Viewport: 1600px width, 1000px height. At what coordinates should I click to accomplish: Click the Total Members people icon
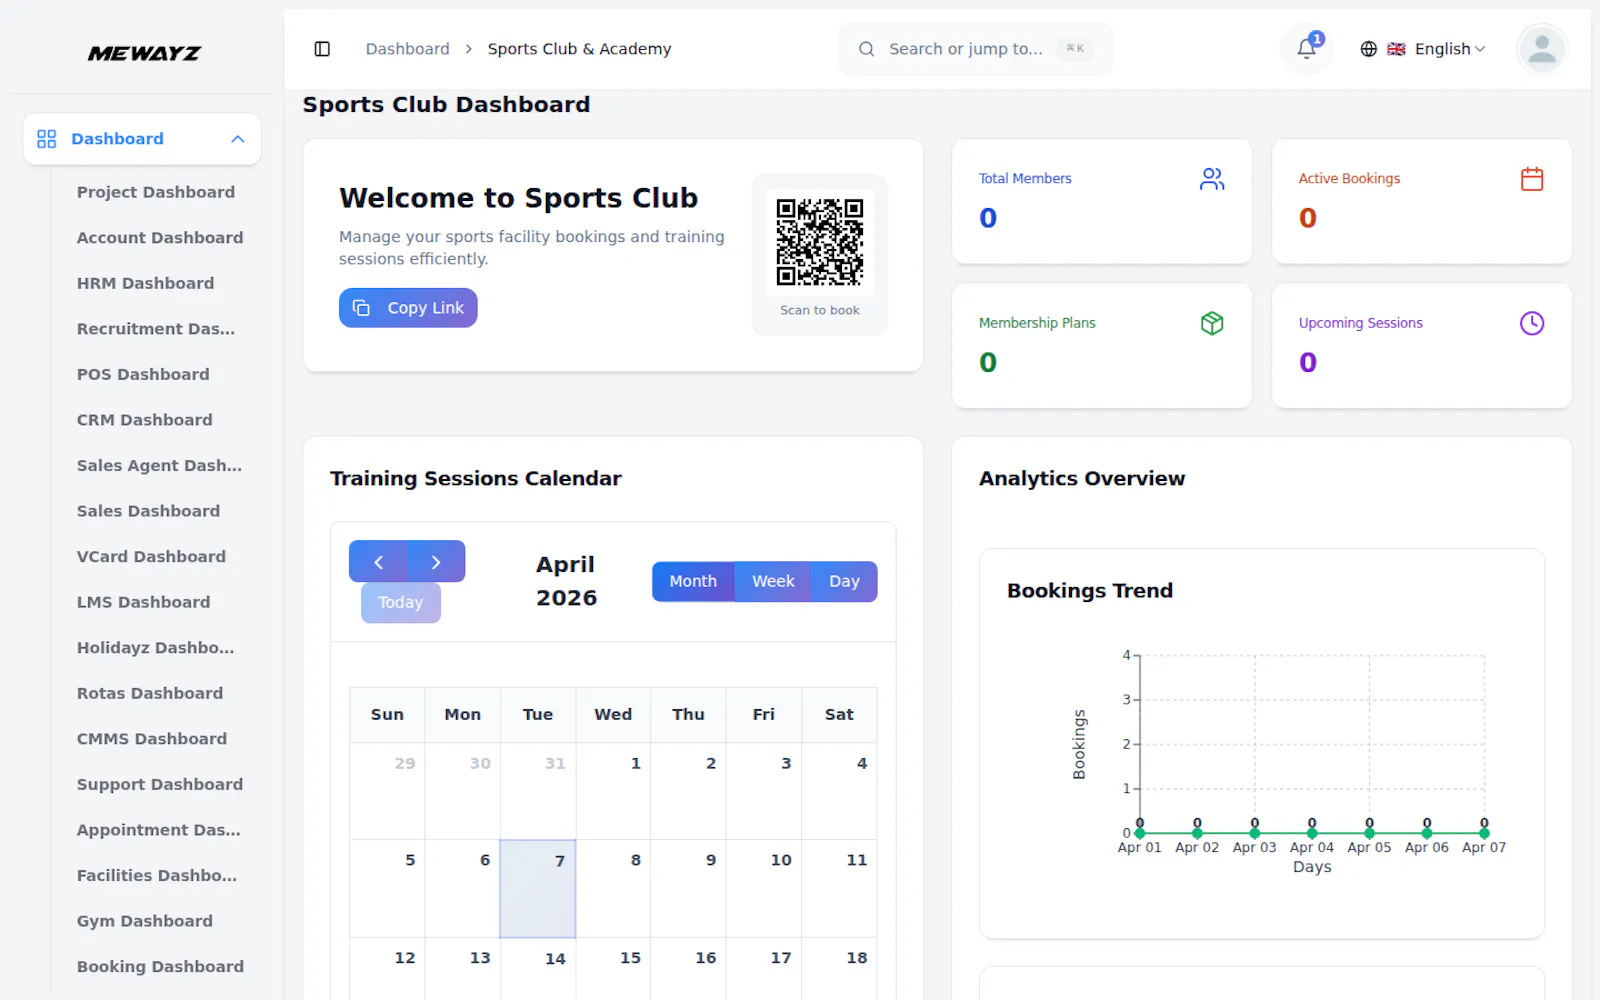pos(1212,179)
